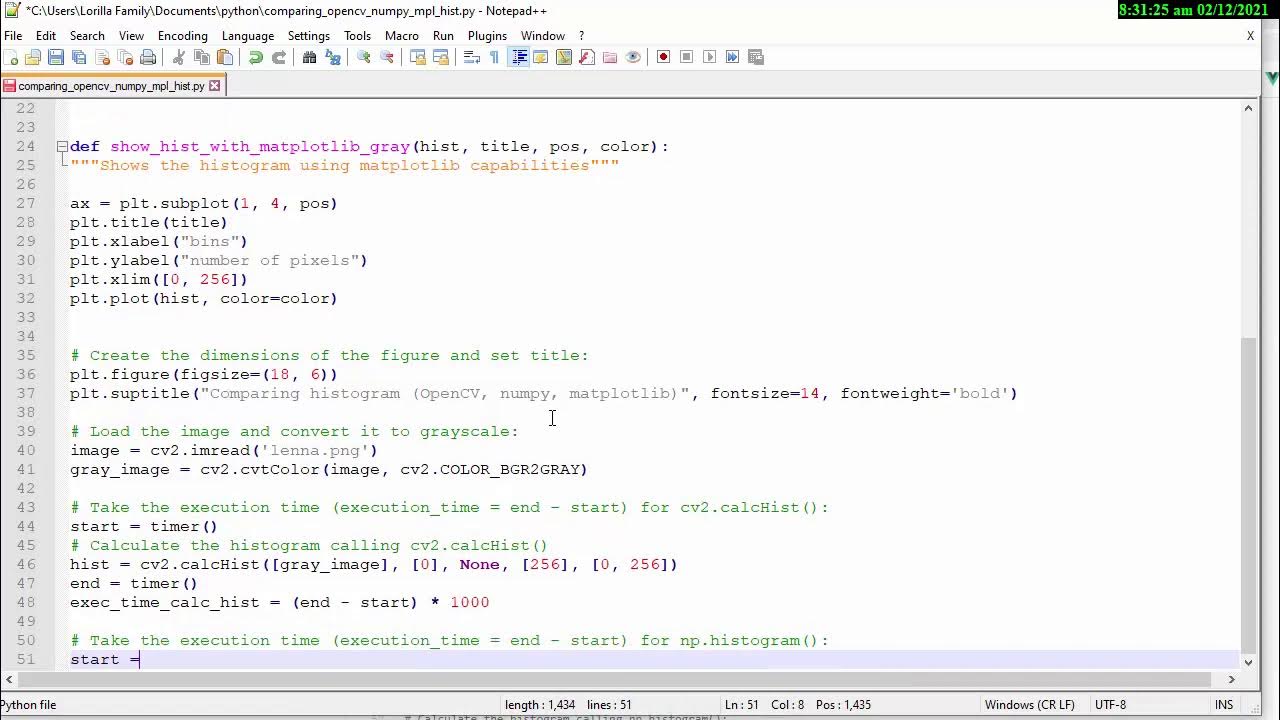
Task: Toggle the Monitoring eye icon
Action: coord(633,57)
